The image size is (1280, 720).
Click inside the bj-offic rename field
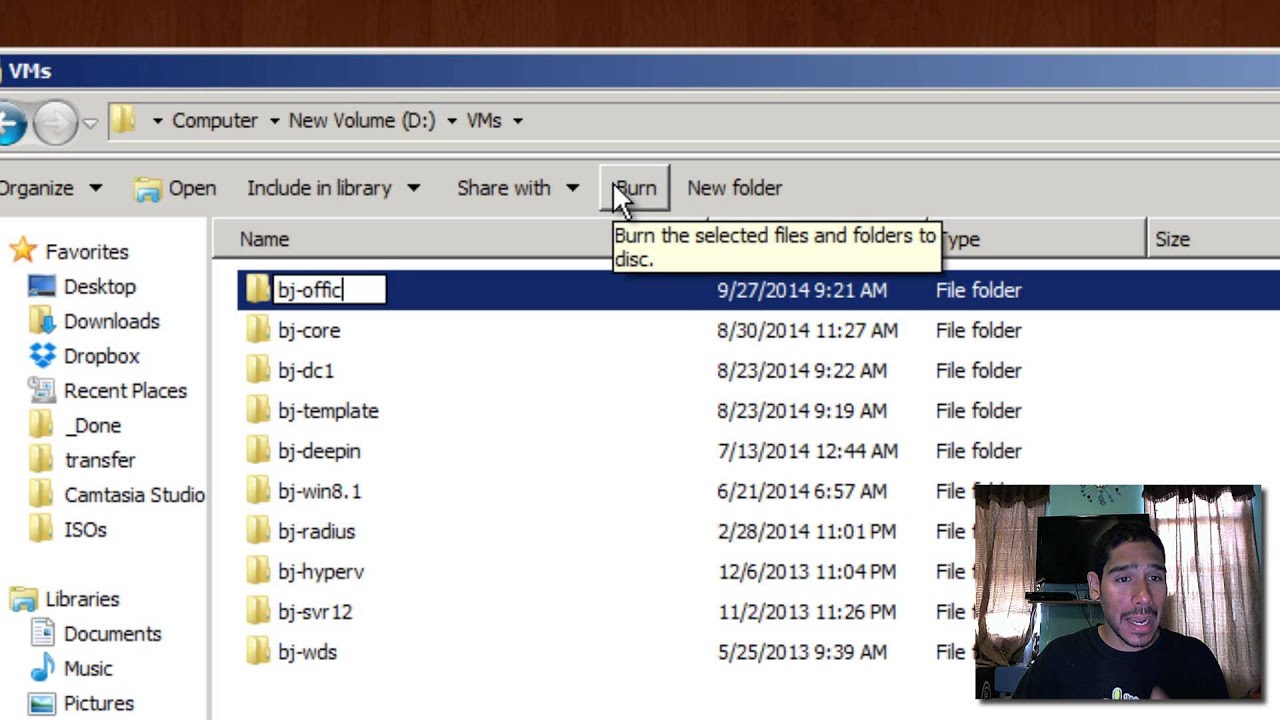point(329,290)
